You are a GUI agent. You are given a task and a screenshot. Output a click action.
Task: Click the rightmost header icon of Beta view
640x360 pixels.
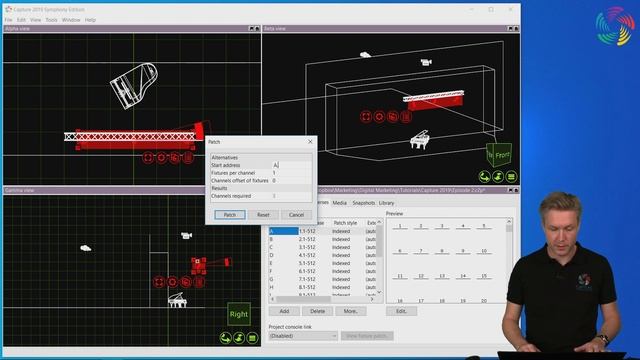click(516, 29)
